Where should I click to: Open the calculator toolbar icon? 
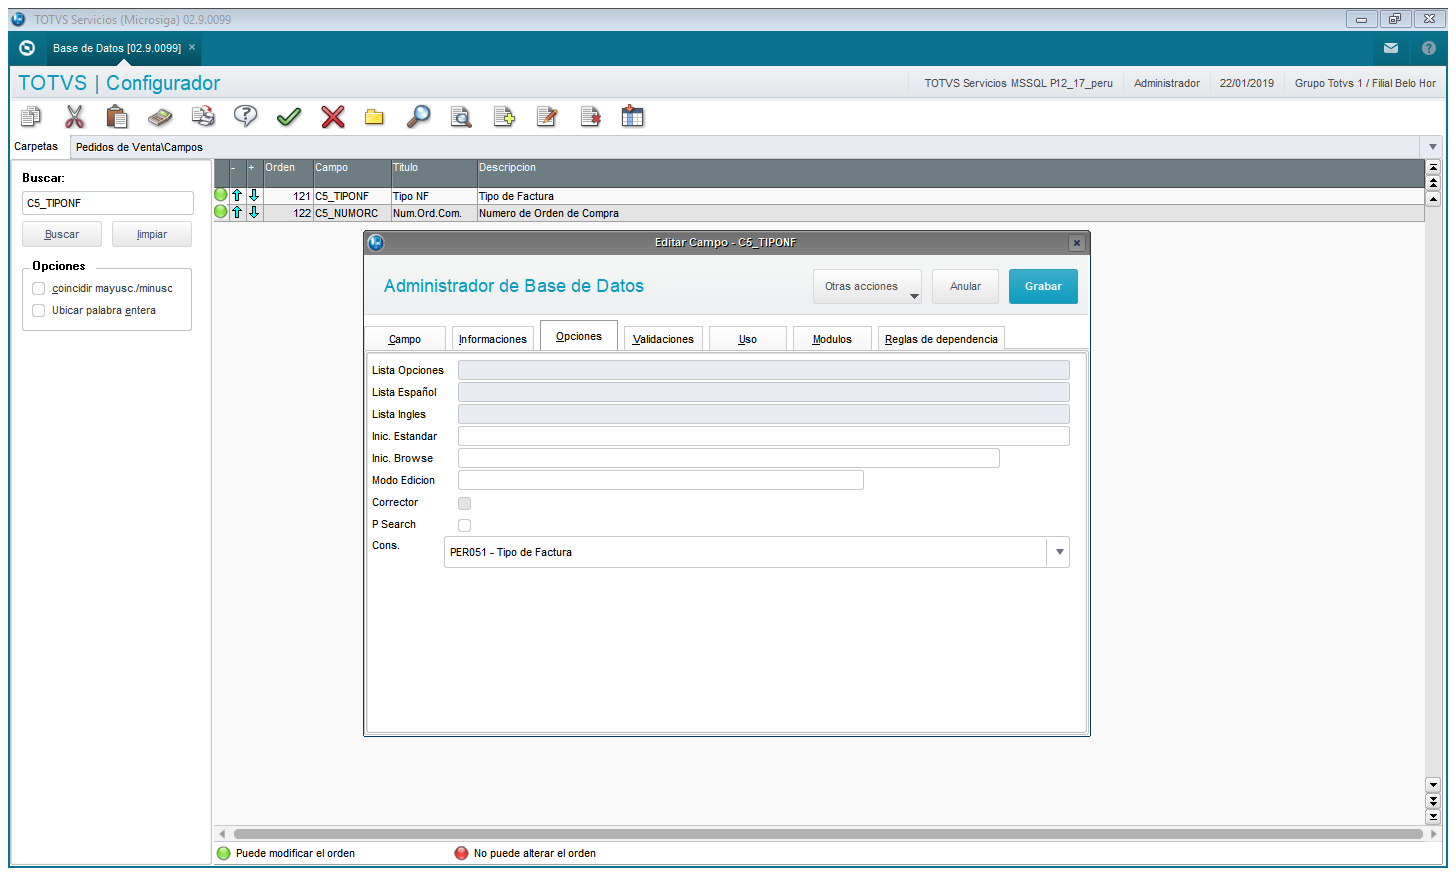click(x=160, y=117)
